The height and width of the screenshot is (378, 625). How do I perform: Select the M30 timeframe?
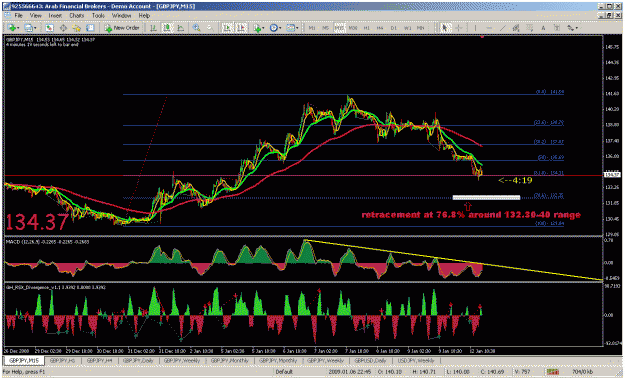pos(353,28)
